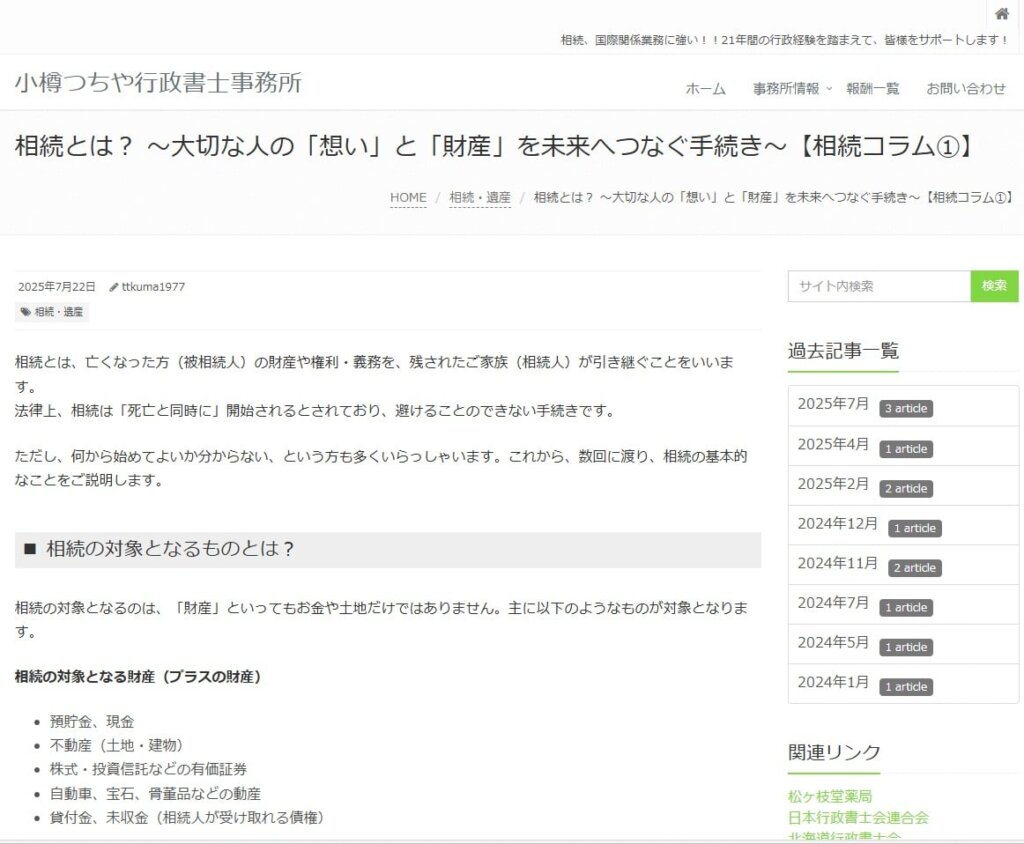The width and height of the screenshot is (1024, 844).
Task: Open 相続・遺産 breadcrumb link
Action: 480,198
